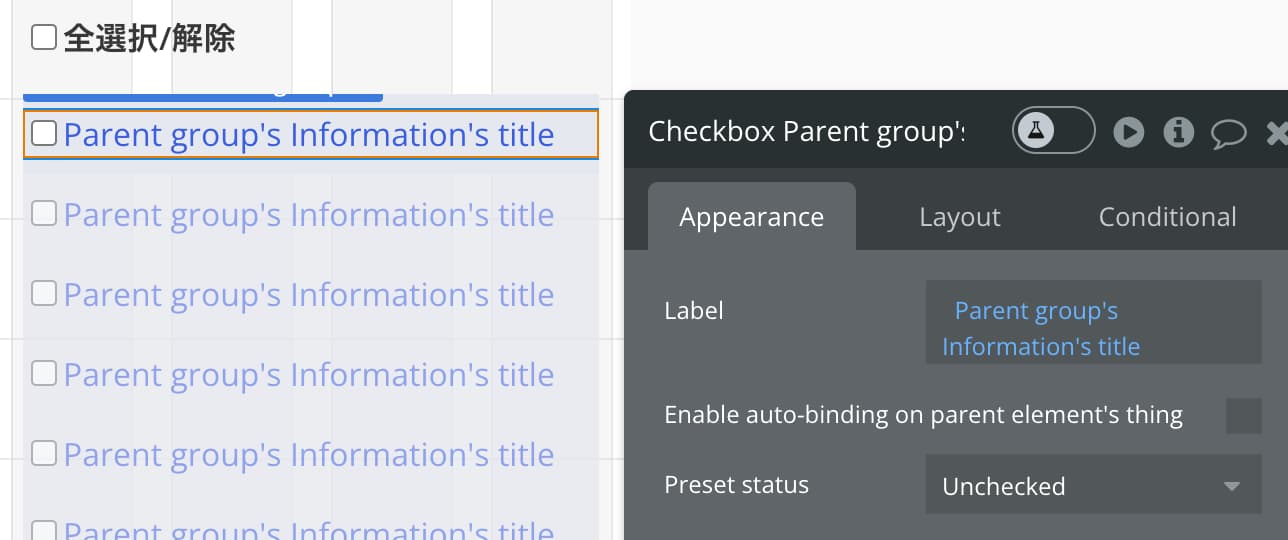This screenshot has height=540, width=1288.
Task: Click the blue element tag above selected checkbox
Action: click(202, 96)
